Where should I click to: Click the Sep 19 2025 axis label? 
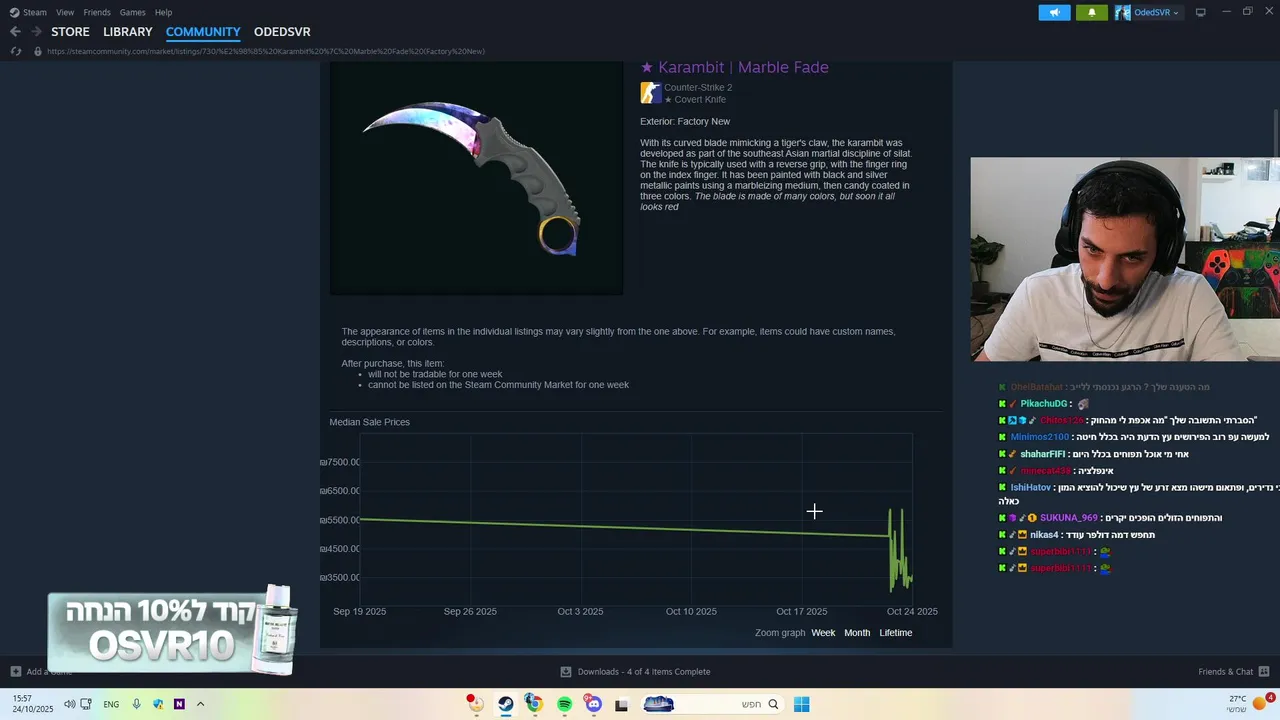(359, 611)
